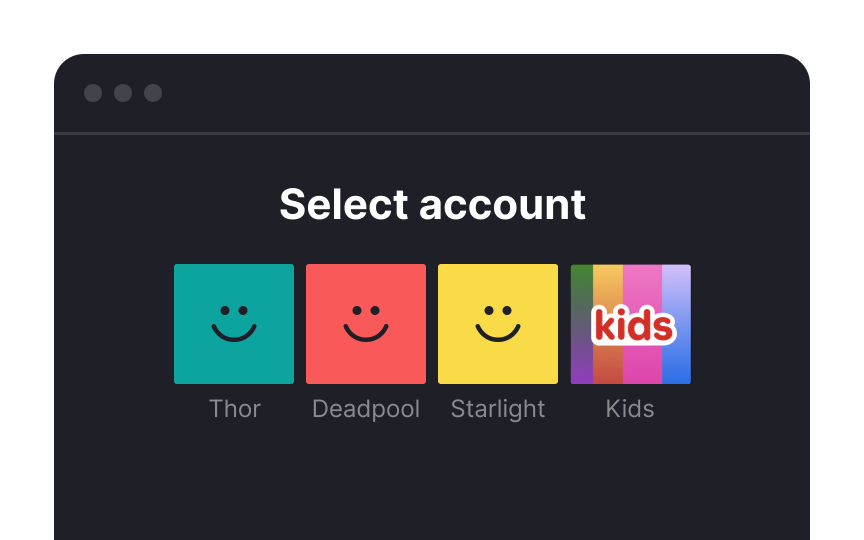Screen dimensions: 864x540
Task: Click the Starlight name label
Action: pyautogui.click(x=498, y=409)
